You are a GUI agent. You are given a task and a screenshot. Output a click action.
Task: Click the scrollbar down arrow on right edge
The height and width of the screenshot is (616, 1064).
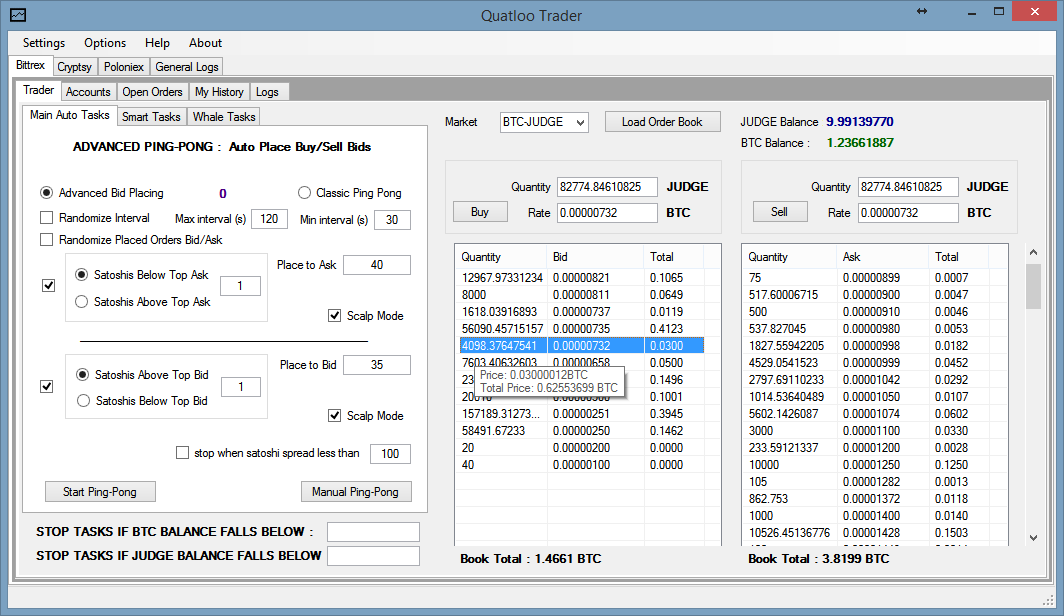pos(1034,537)
